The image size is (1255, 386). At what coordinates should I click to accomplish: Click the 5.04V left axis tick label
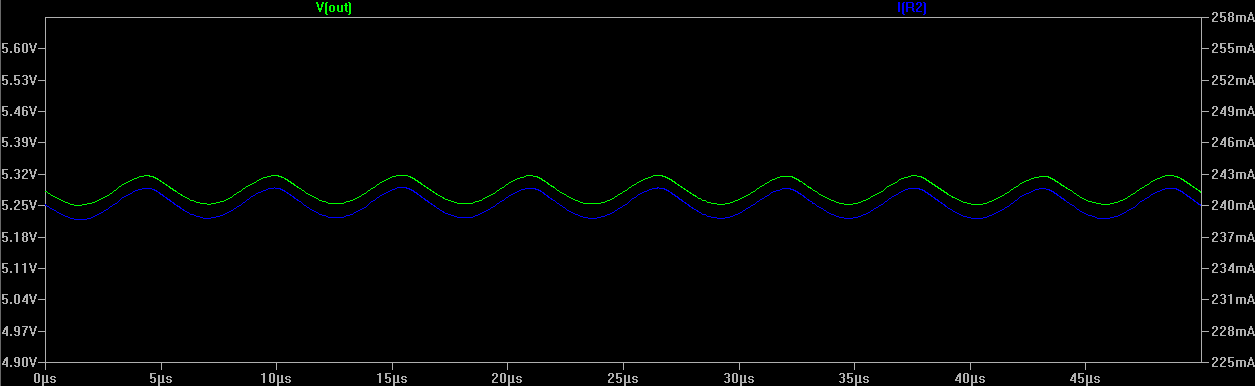[19, 299]
